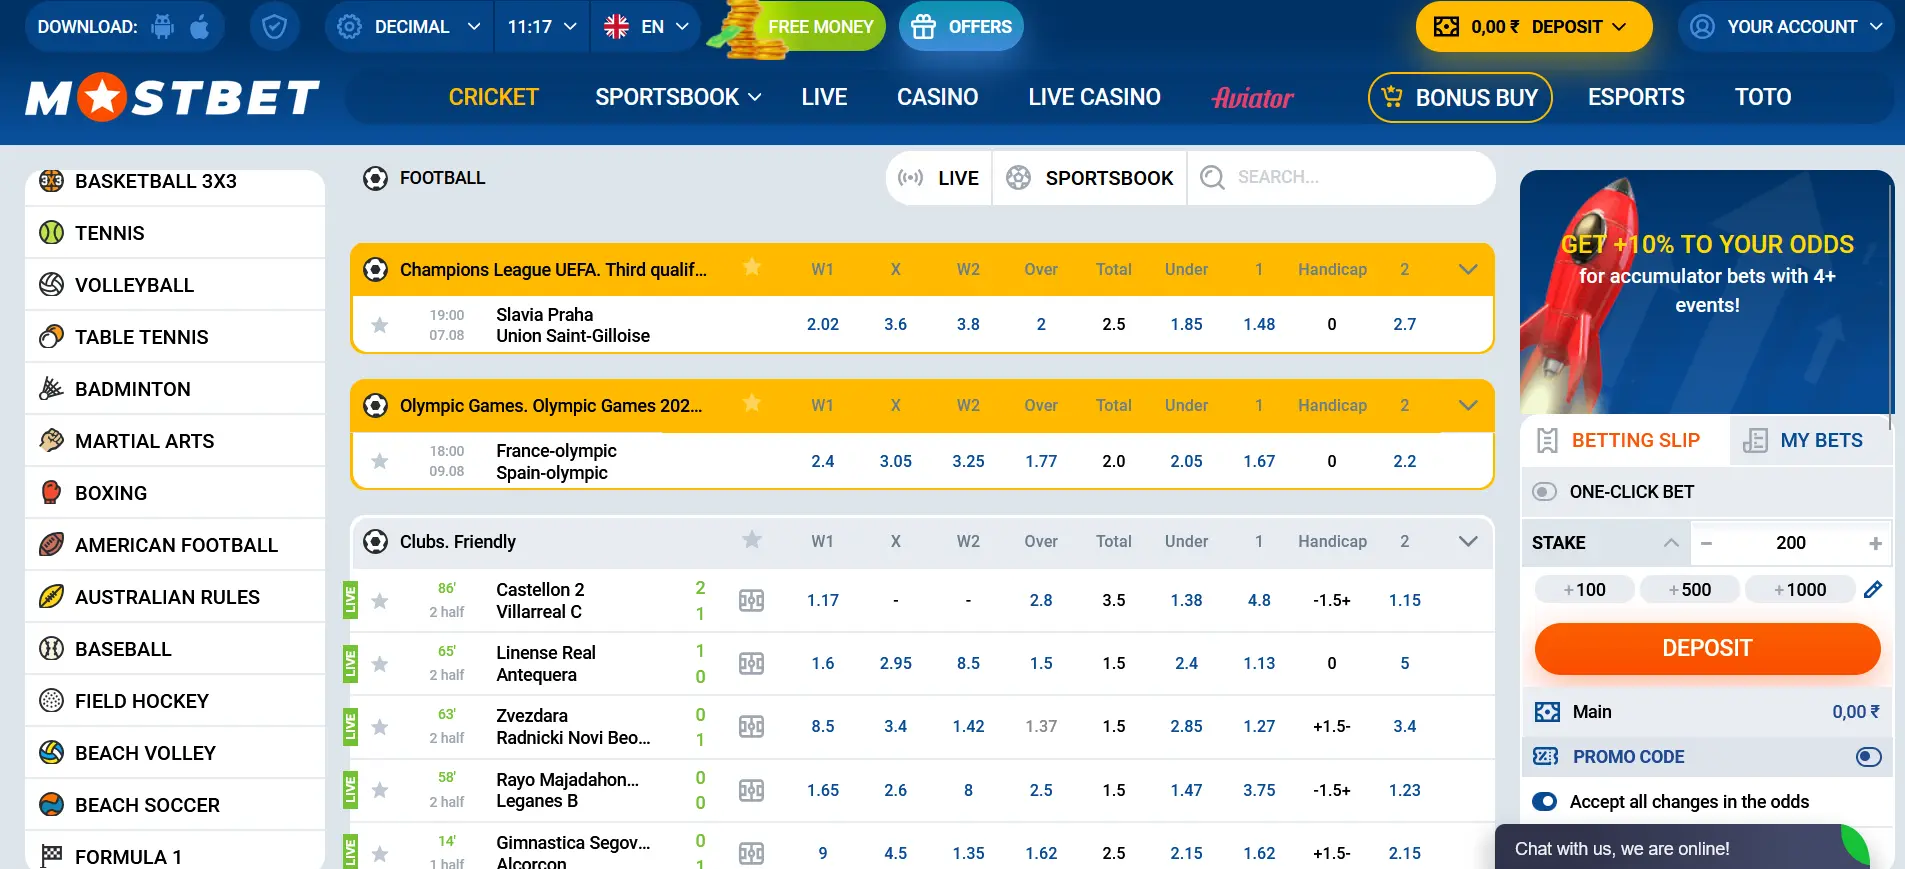1905x869 pixels.
Task: Go to the Cricket menu
Action: (x=493, y=97)
